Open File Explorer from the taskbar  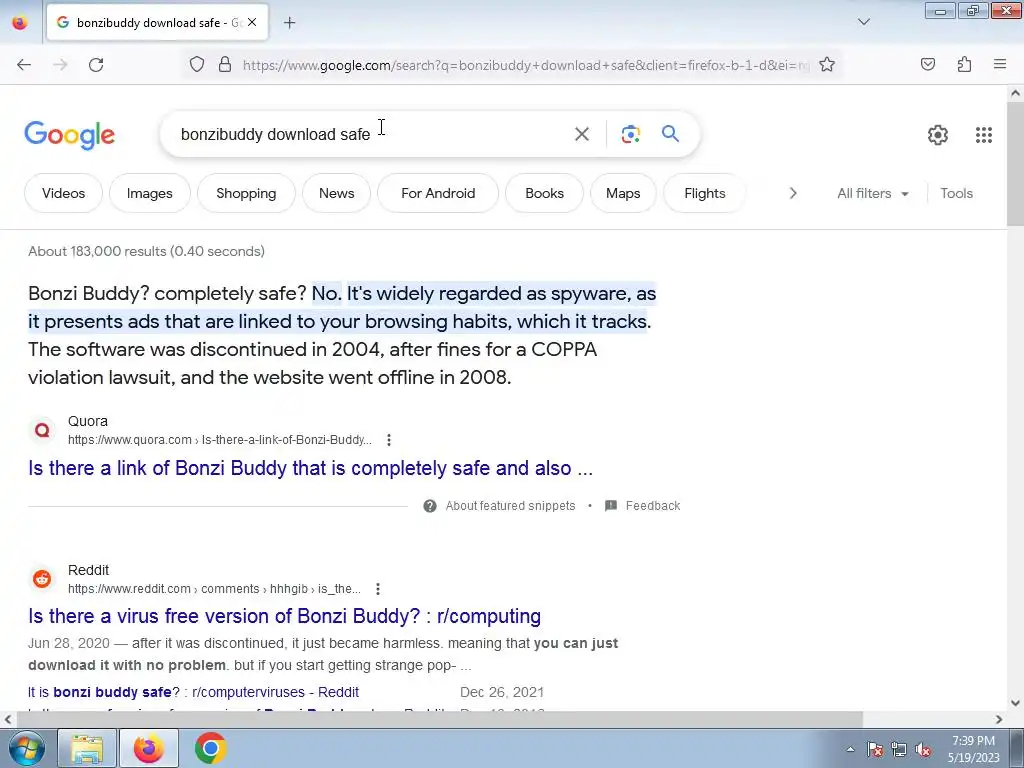pyautogui.click(x=87, y=748)
